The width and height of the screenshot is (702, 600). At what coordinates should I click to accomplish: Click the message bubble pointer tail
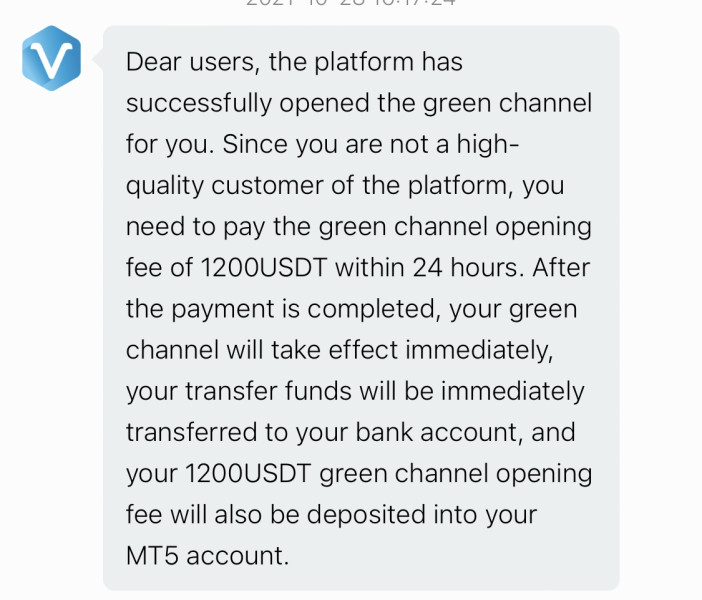[x=98, y=59]
